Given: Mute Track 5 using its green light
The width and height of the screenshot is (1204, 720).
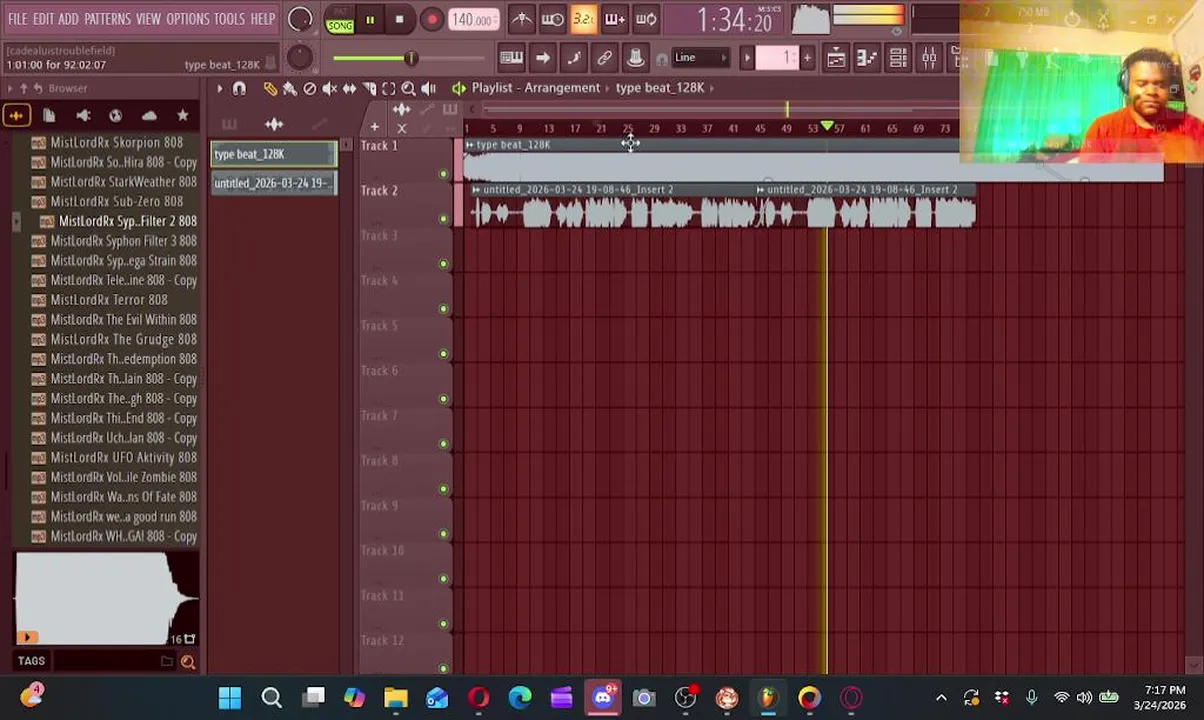Looking at the screenshot, I should click(x=443, y=354).
